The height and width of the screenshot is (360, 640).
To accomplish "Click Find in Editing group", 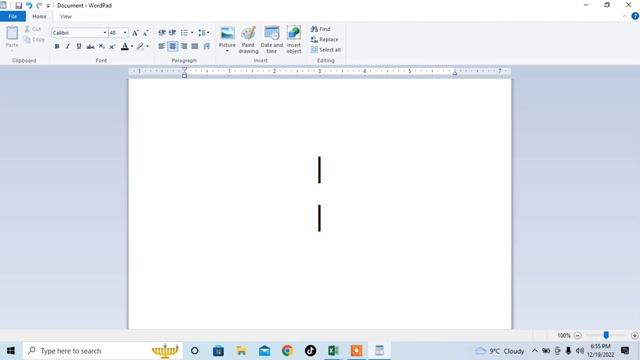I will pyautogui.click(x=321, y=29).
